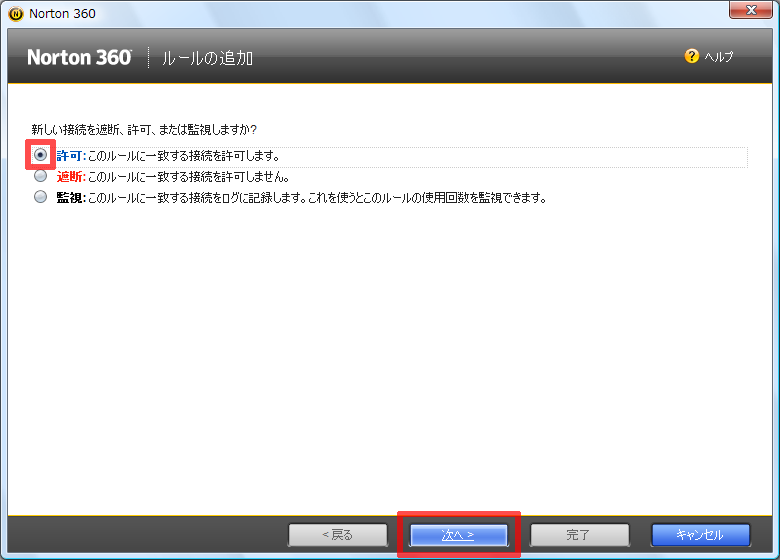Click the question text about new connections

coord(144,130)
